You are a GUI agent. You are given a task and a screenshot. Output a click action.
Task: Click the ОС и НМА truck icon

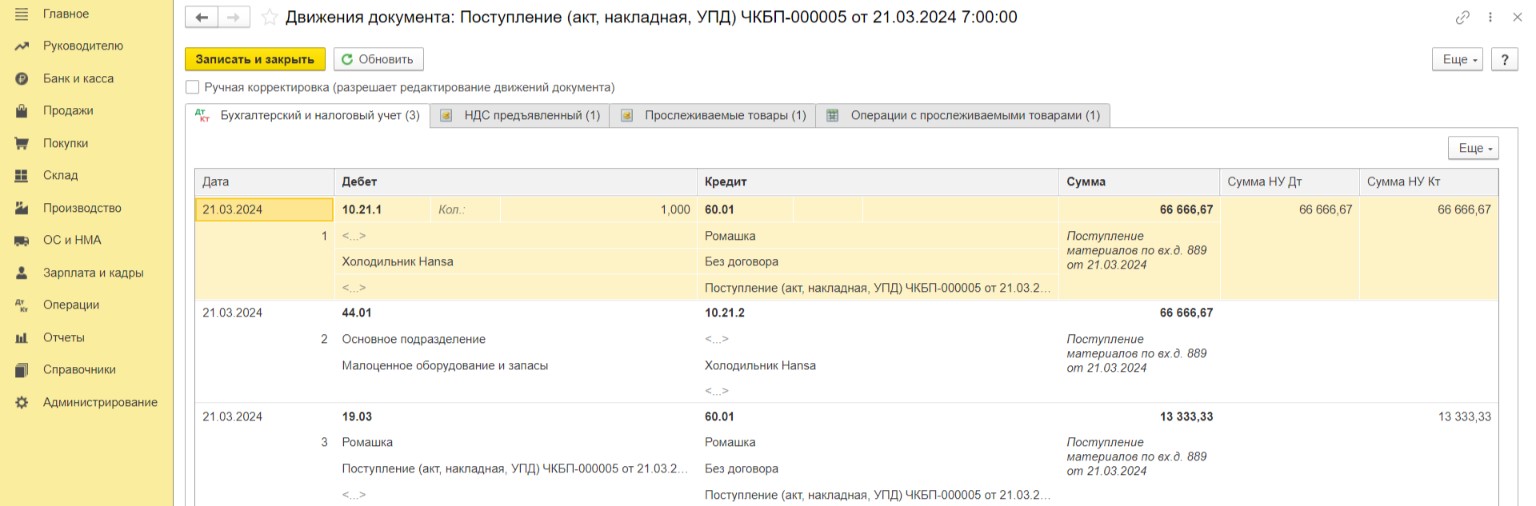[21, 241]
